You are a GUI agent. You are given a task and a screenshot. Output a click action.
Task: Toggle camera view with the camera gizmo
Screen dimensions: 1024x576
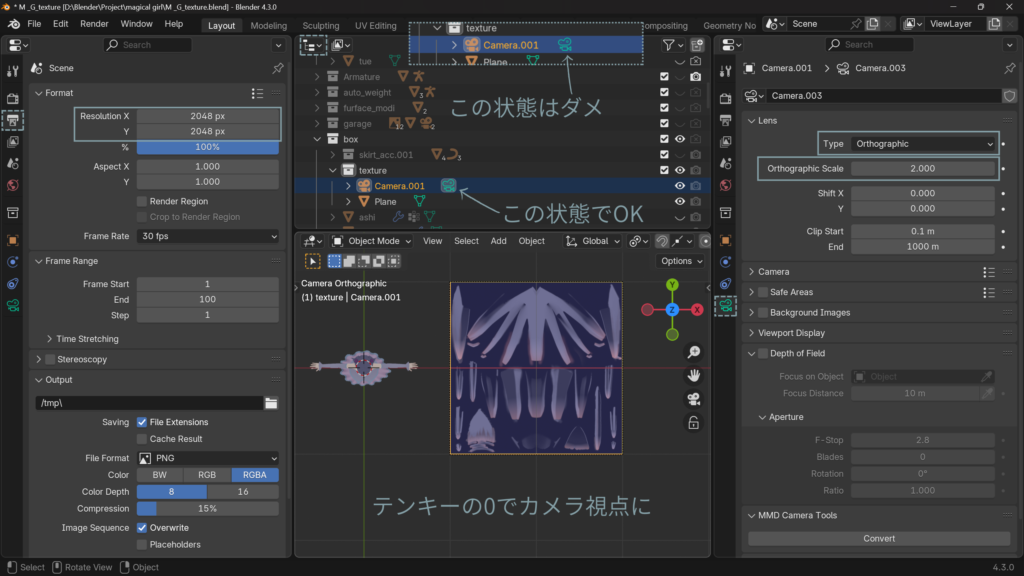click(x=693, y=399)
